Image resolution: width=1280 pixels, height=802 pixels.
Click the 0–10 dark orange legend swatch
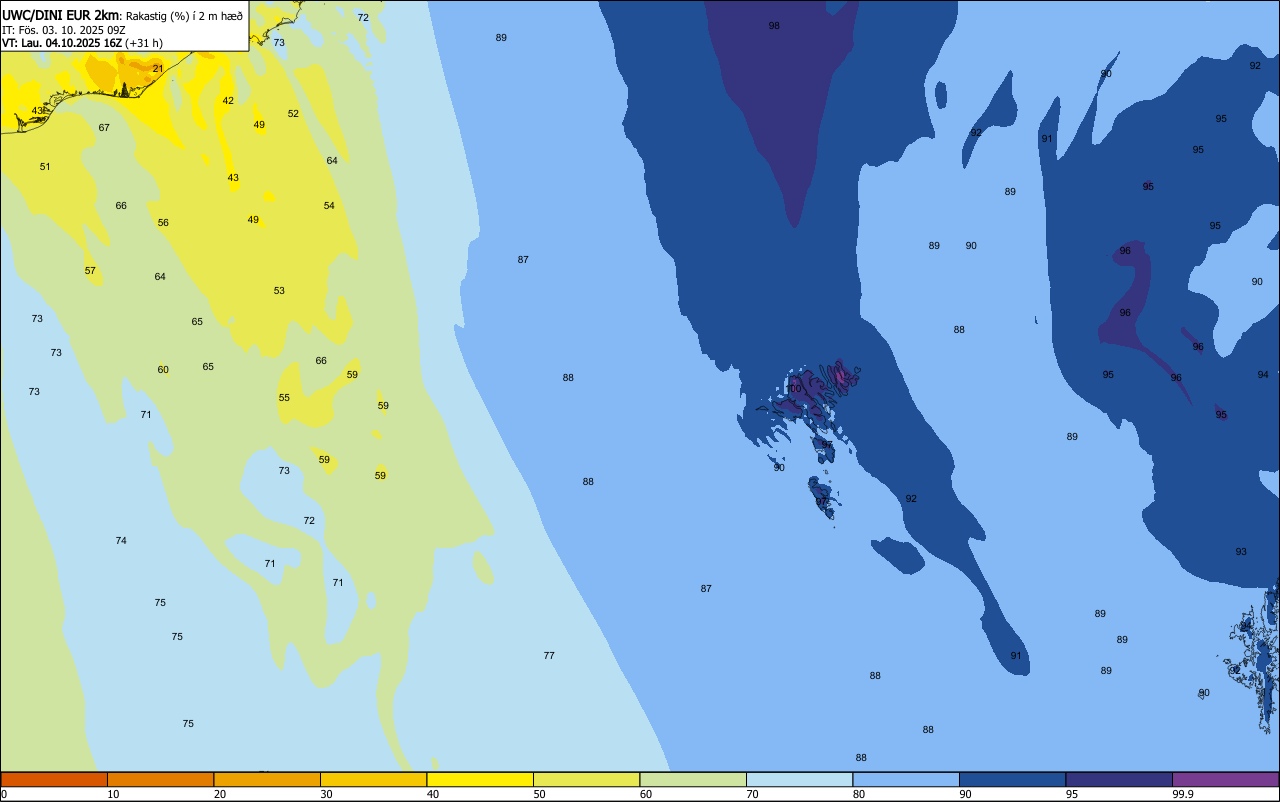tap(54, 779)
